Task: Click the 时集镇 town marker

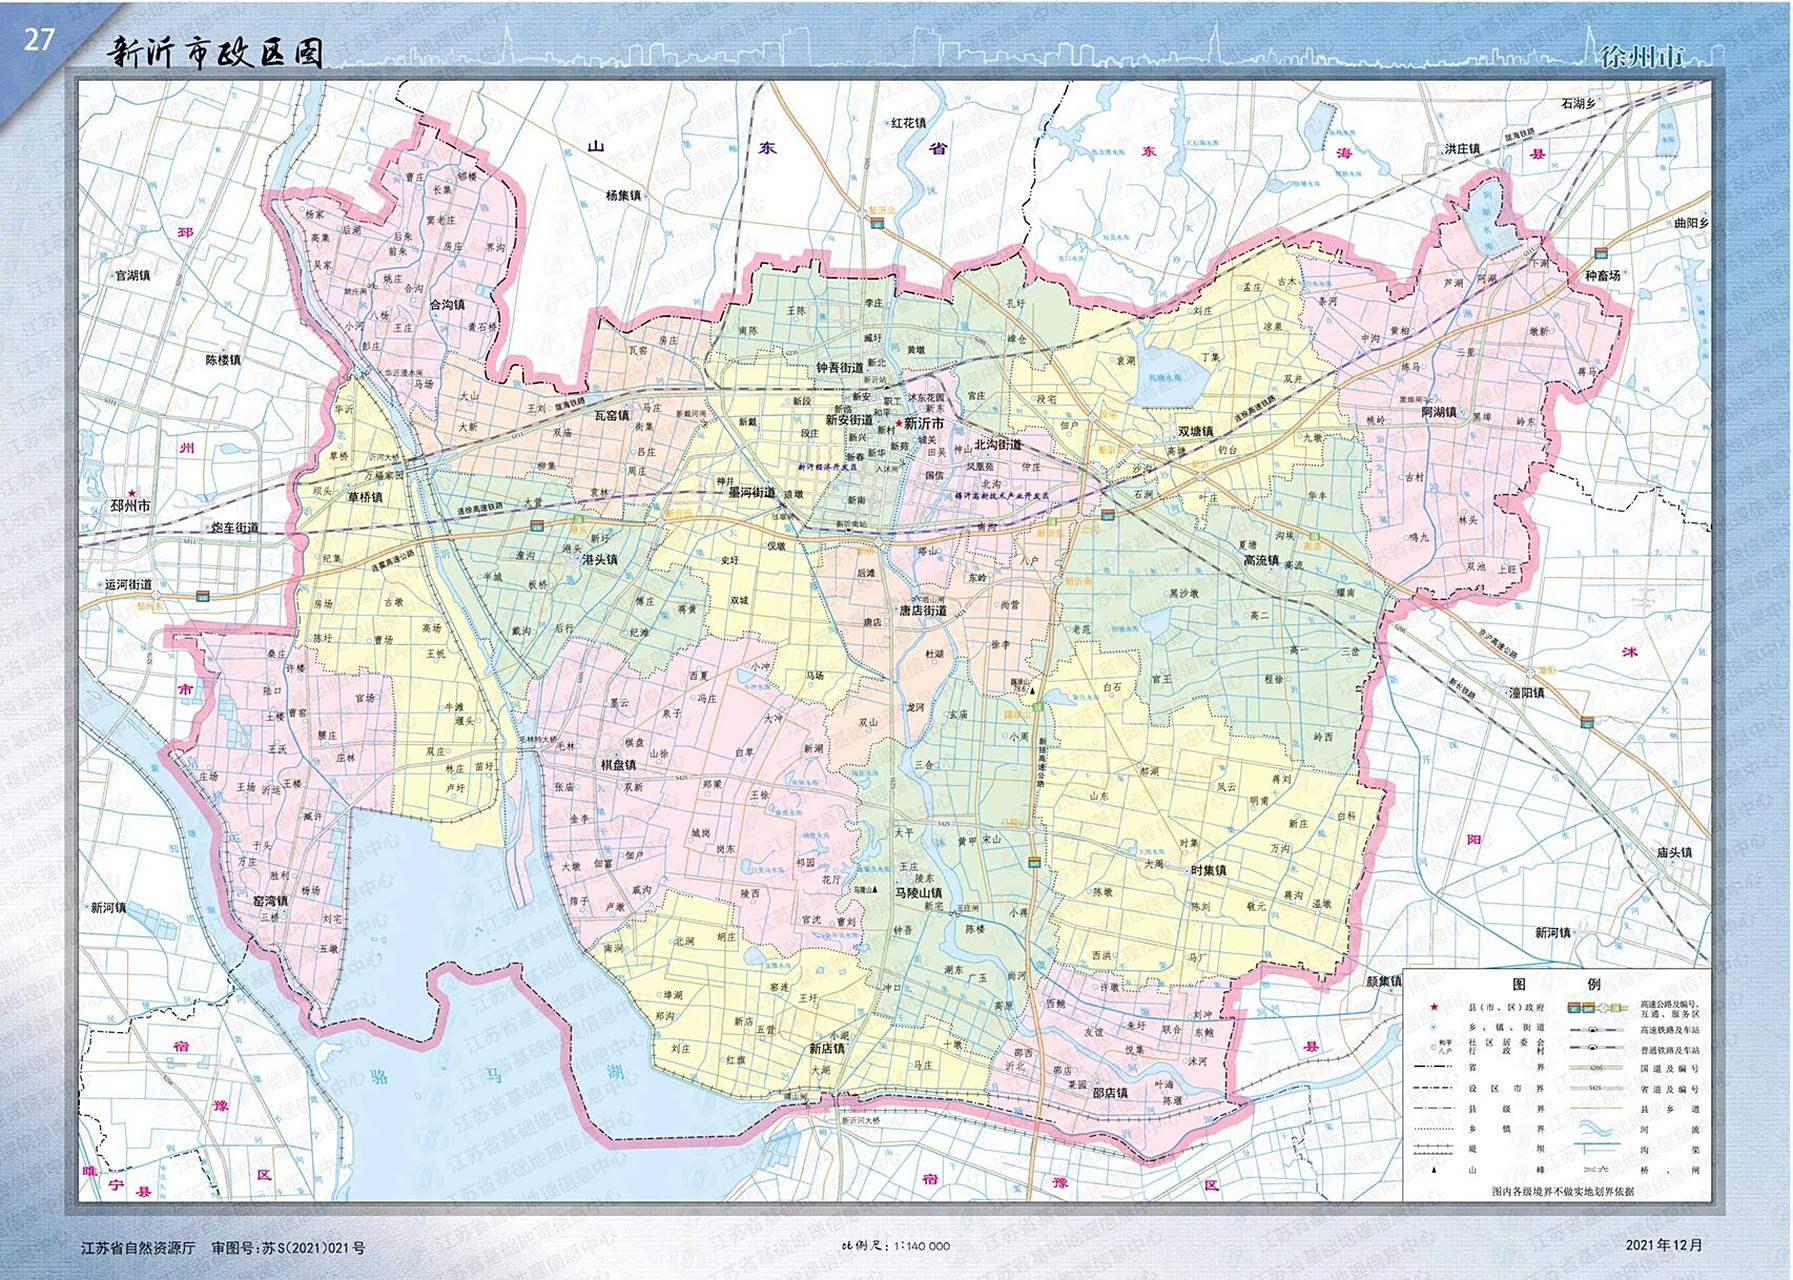Action: pos(1187,871)
